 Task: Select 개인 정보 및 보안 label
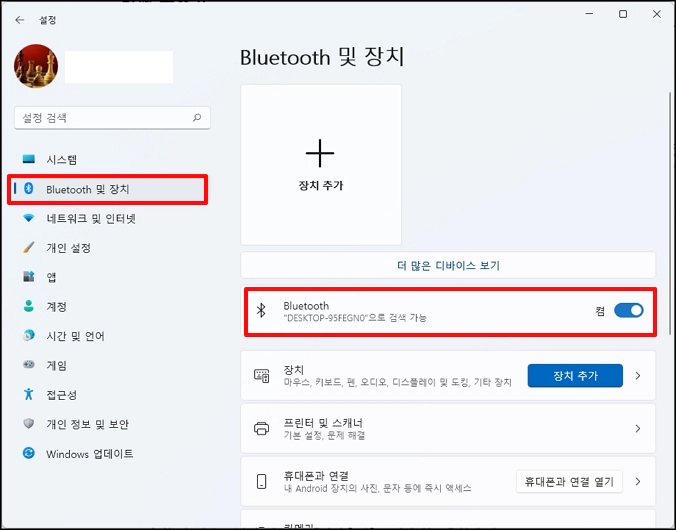pos(88,424)
